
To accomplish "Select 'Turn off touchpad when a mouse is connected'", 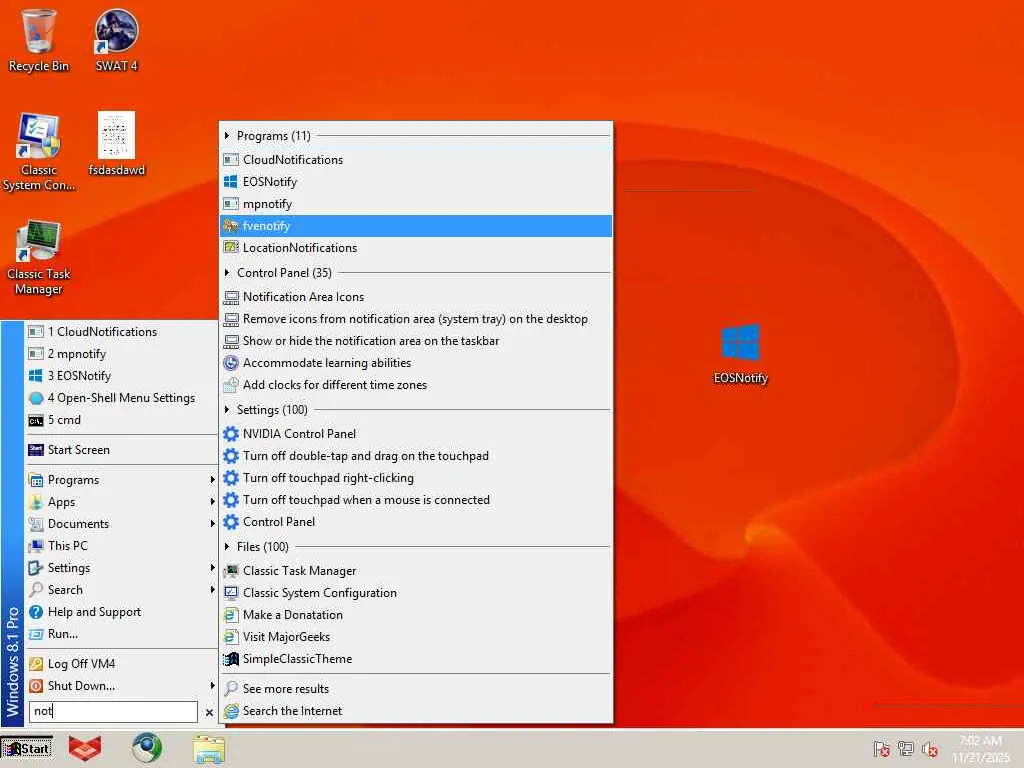I will (416, 500).
